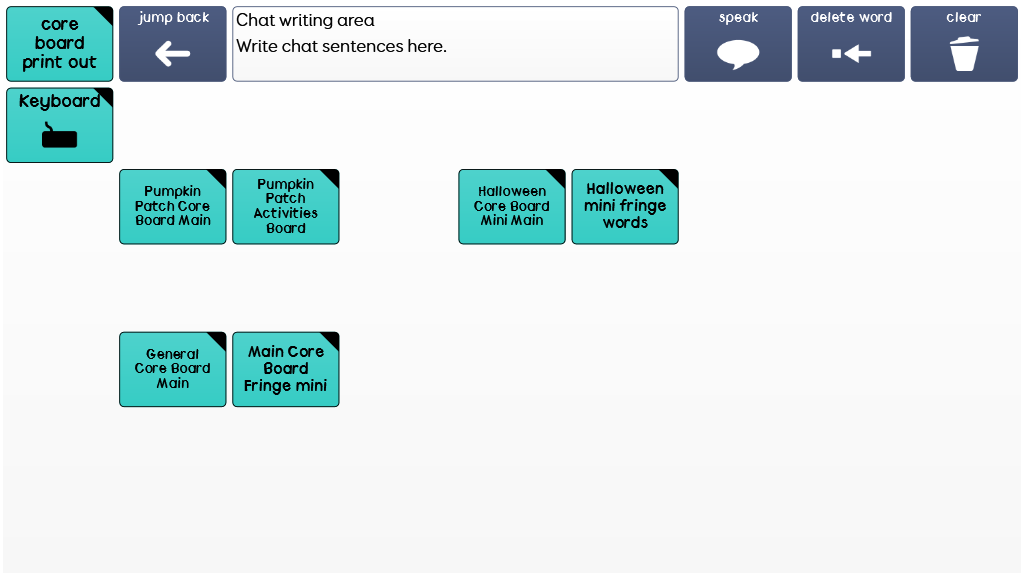Open the core board print out folder

[x=59, y=44]
